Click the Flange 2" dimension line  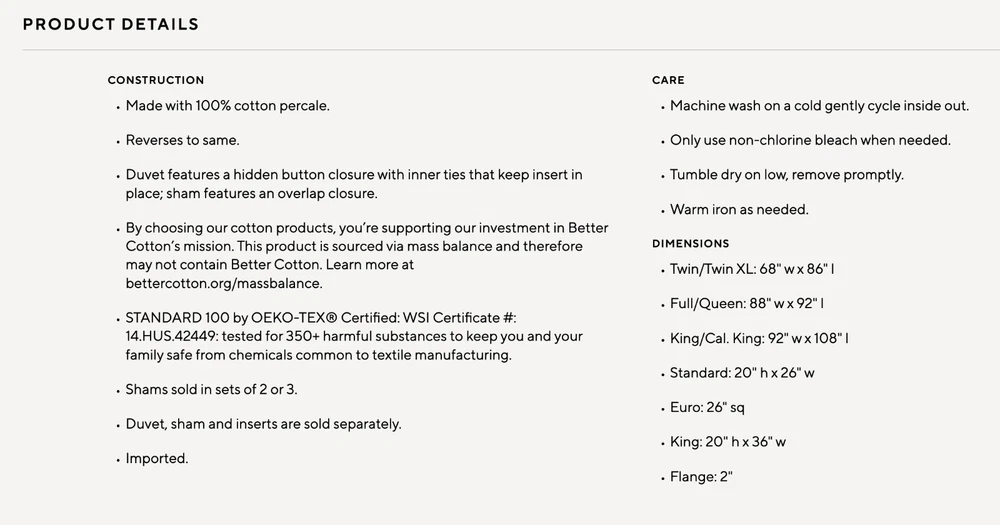(x=702, y=477)
